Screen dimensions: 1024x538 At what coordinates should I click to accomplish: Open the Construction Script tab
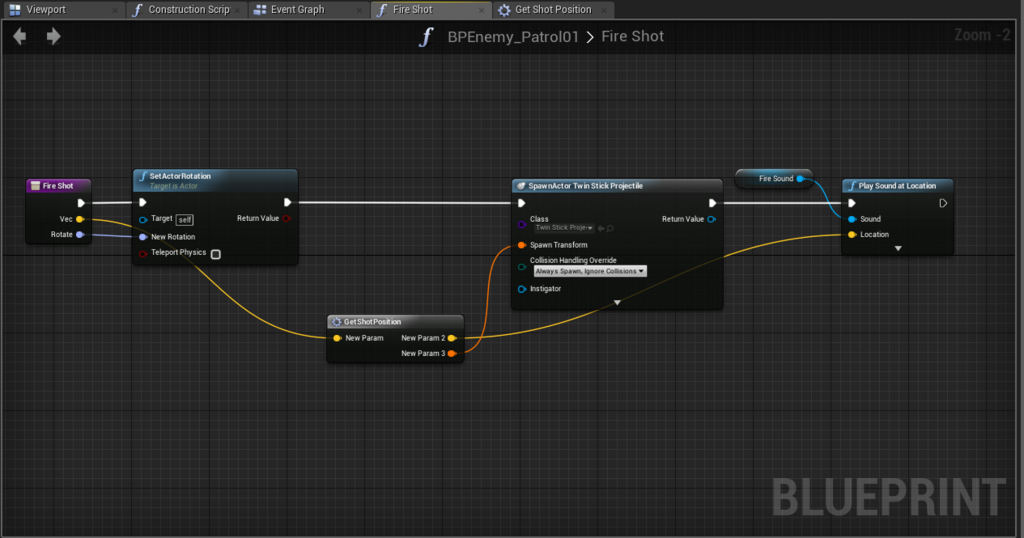pyautogui.click(x=185, y=10)
